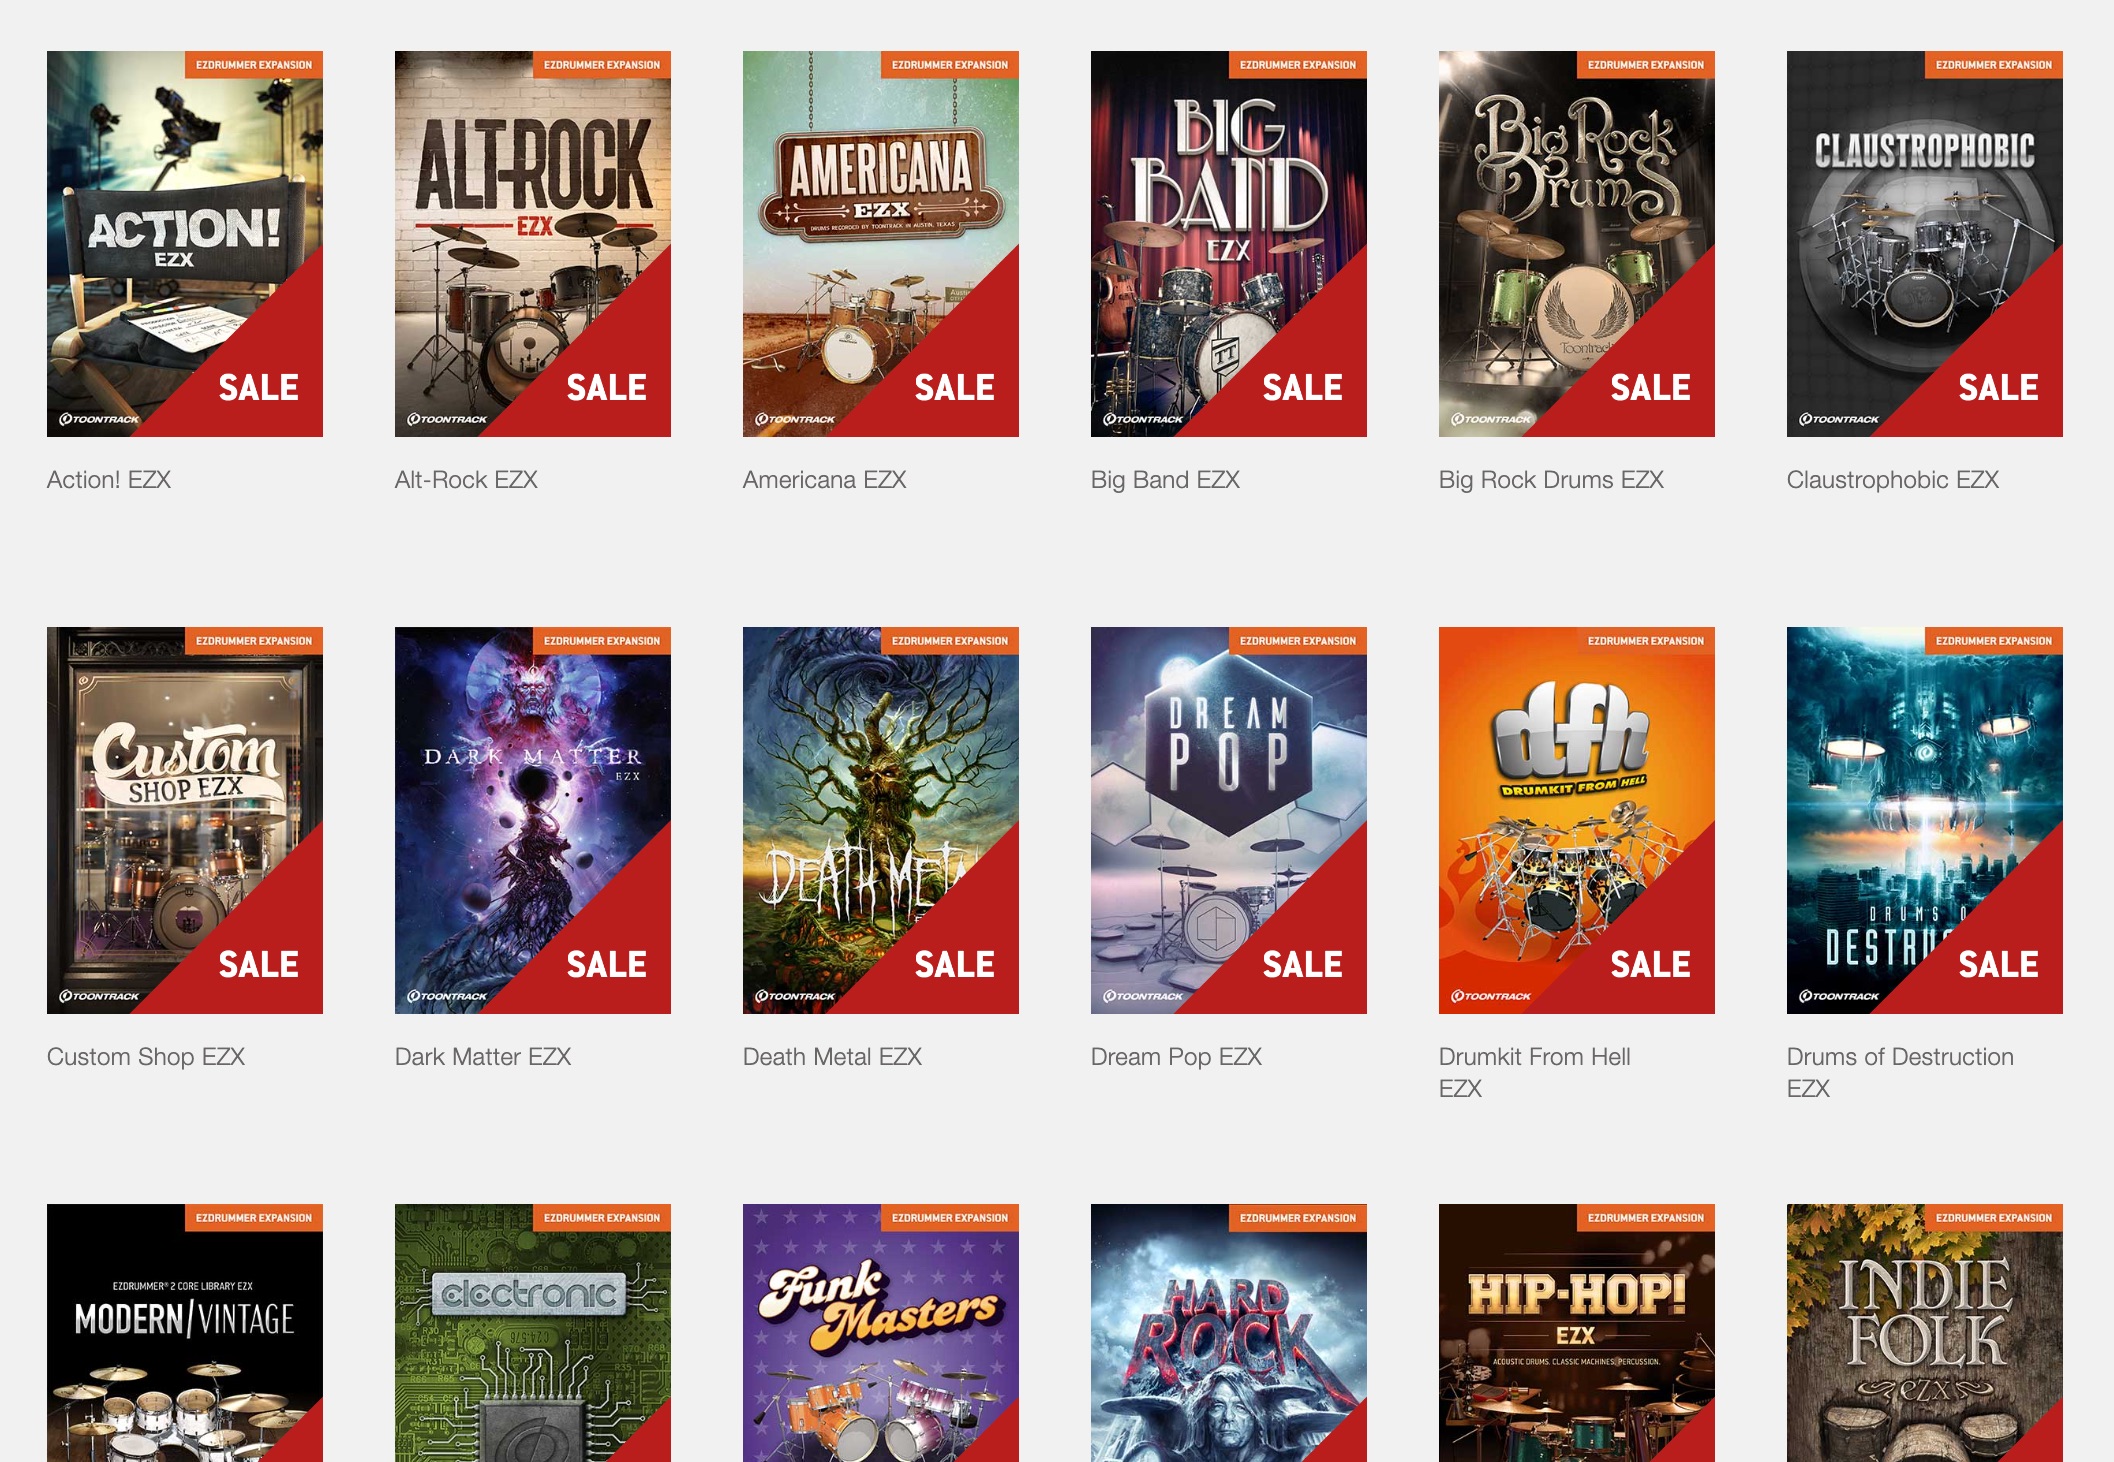Open the Americana EZX cover artwork
2114x1462 pixels.
[881, 244]
